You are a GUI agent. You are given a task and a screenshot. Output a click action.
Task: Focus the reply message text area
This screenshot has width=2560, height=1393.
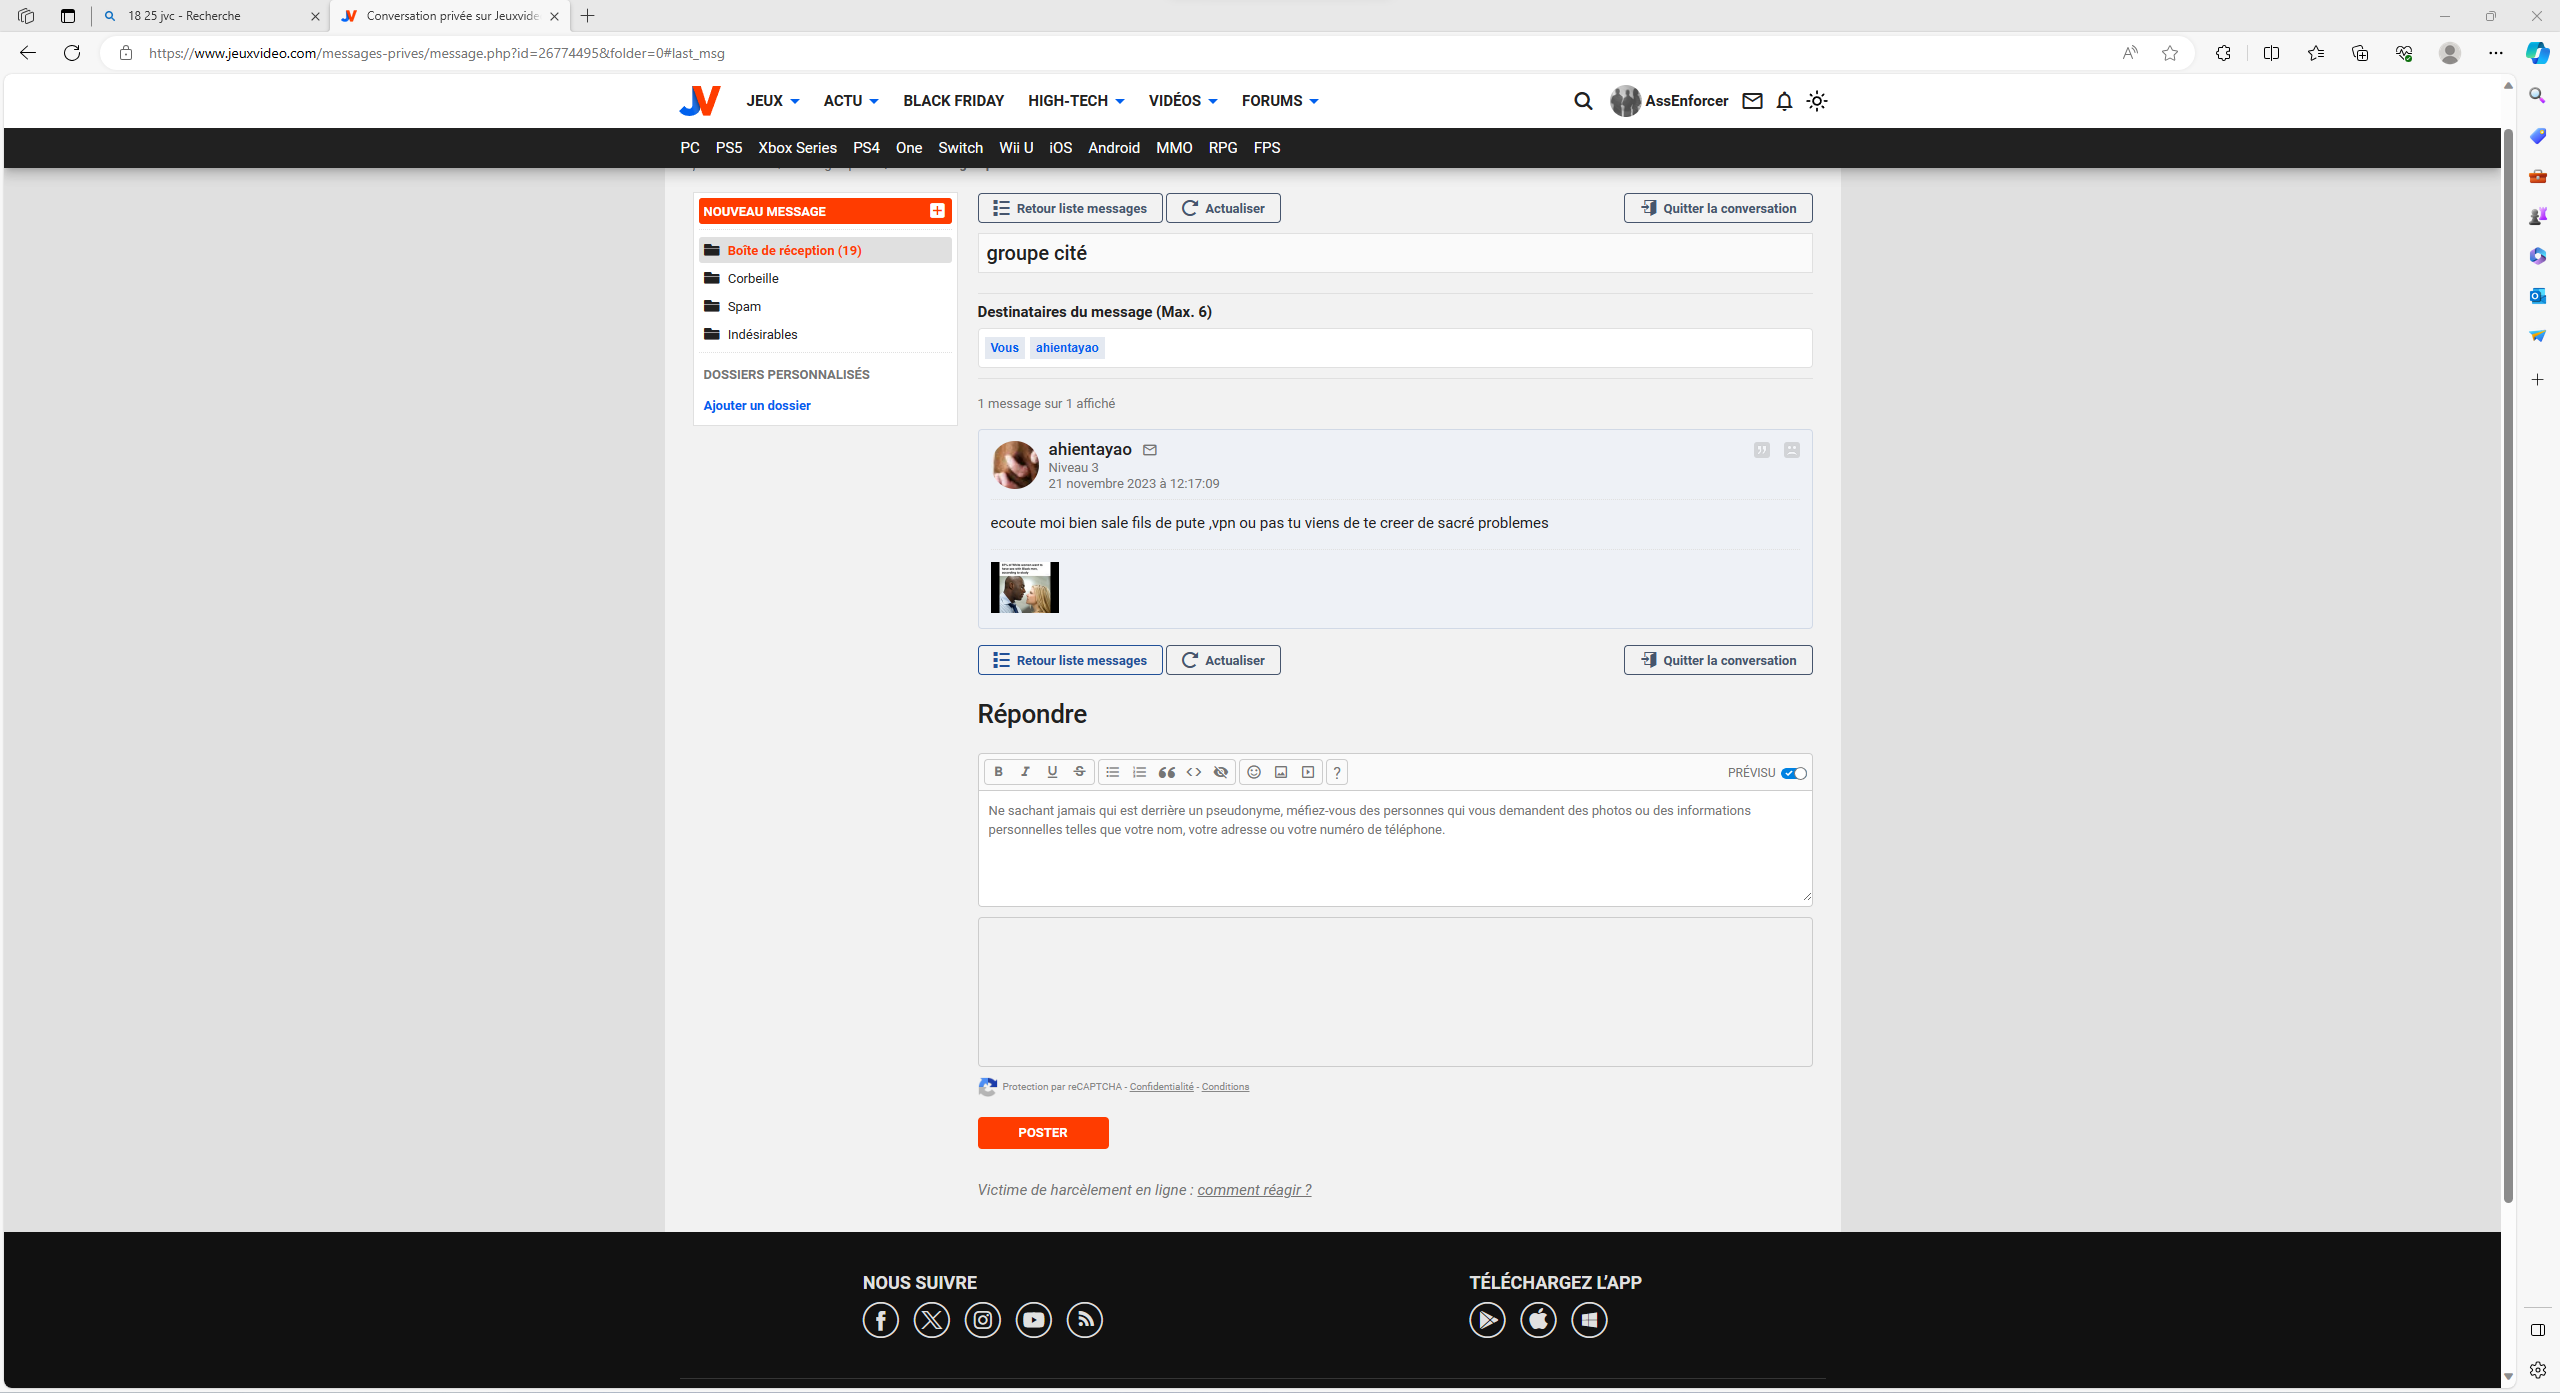click(x=1395, y=848)
